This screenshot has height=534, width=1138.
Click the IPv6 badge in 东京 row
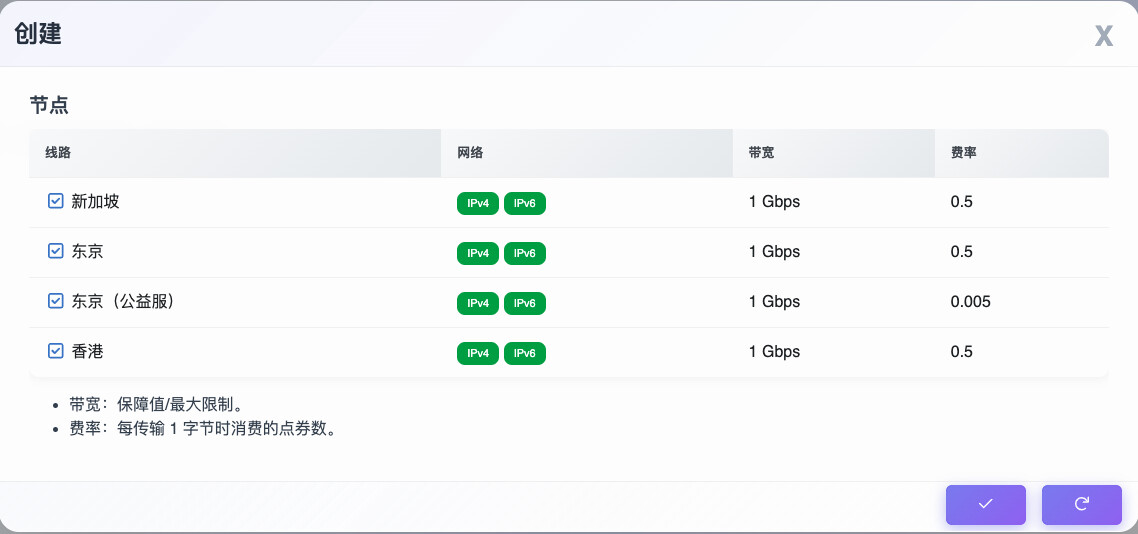pos(525,253)
